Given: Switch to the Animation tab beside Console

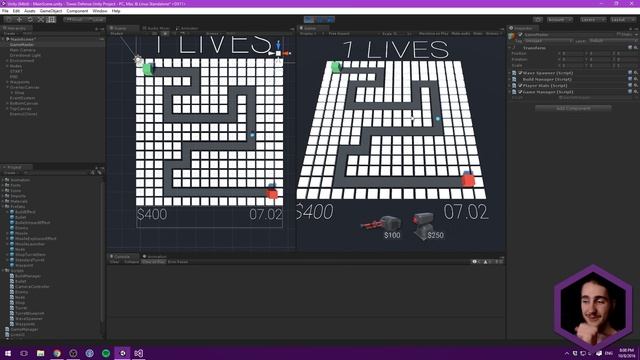Looking at the screenshot, I should (x=155, y=256).
